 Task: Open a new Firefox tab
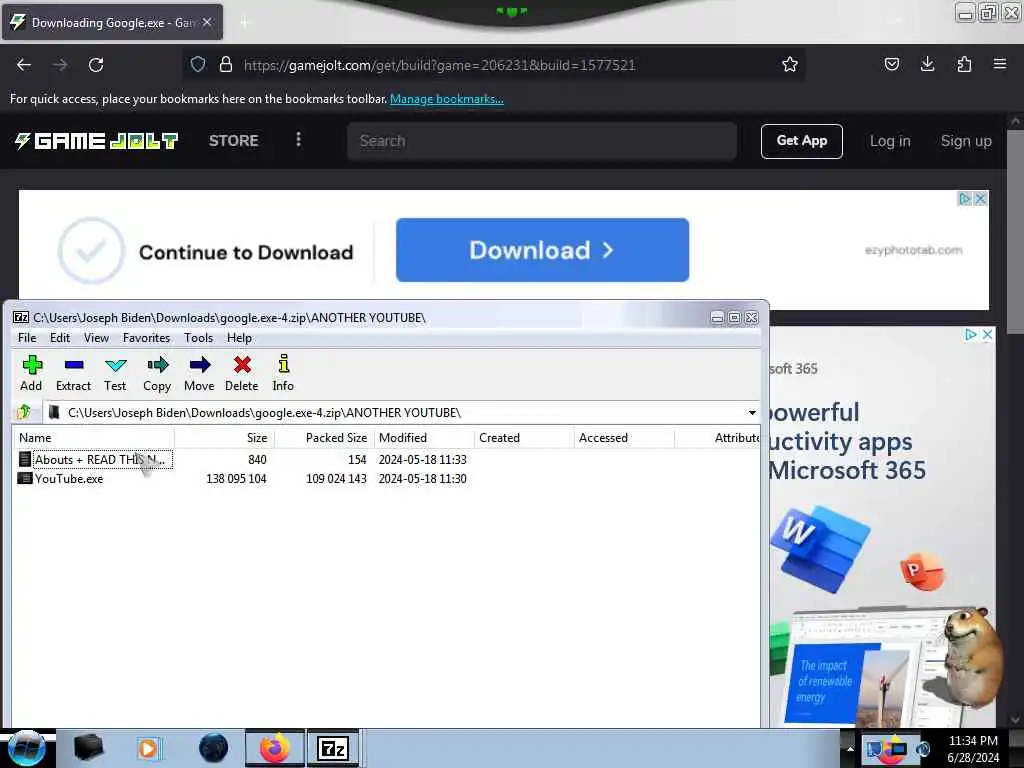(x=244, y=23)
